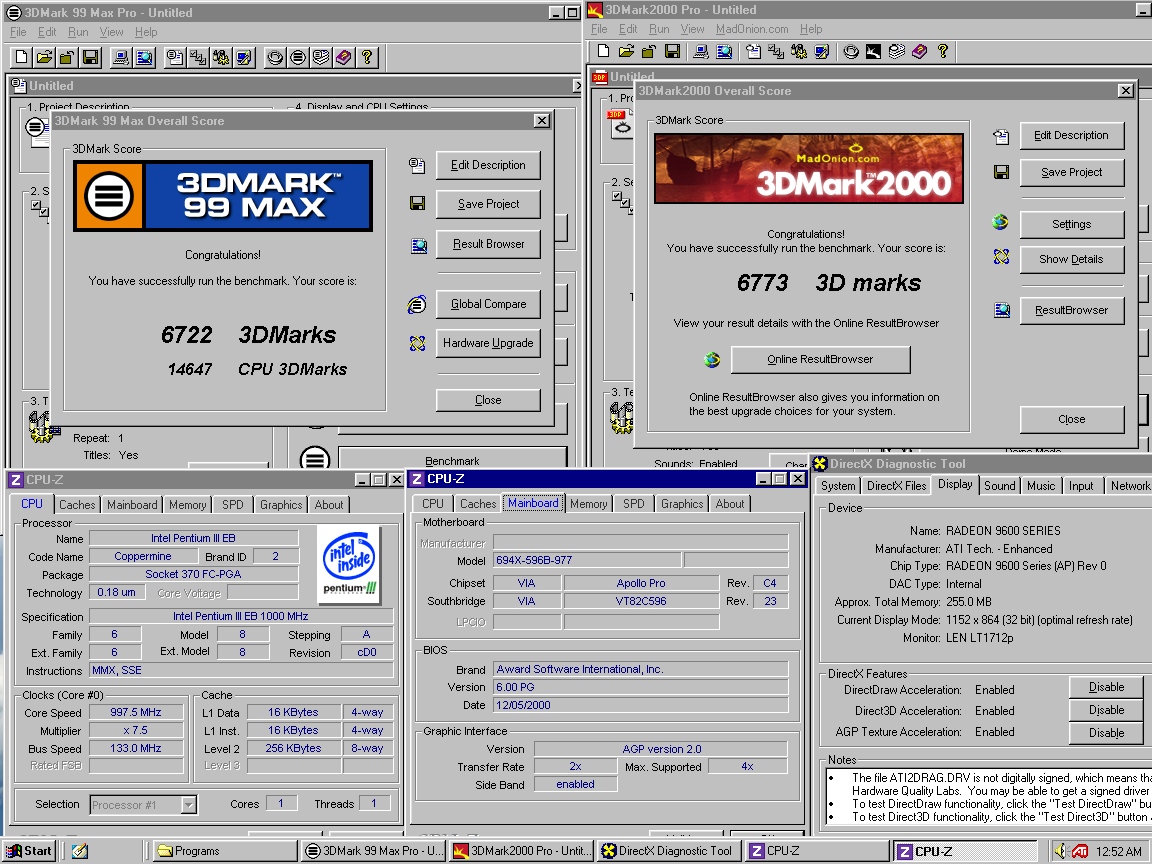Click Save Project button in 3DMark2000 score dialog
Viewport: 1152px width, 864px height.
[1072, 172]
